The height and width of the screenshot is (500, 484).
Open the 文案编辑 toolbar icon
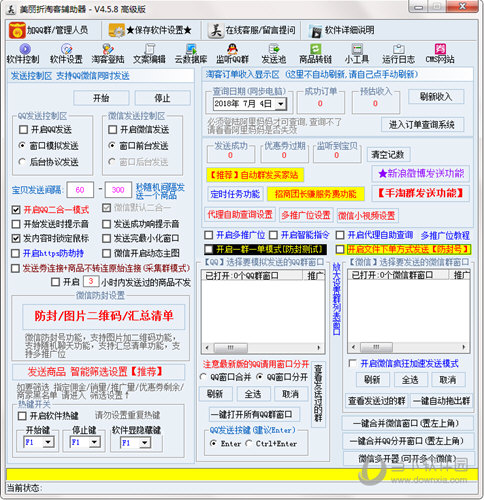click(149, 49)
